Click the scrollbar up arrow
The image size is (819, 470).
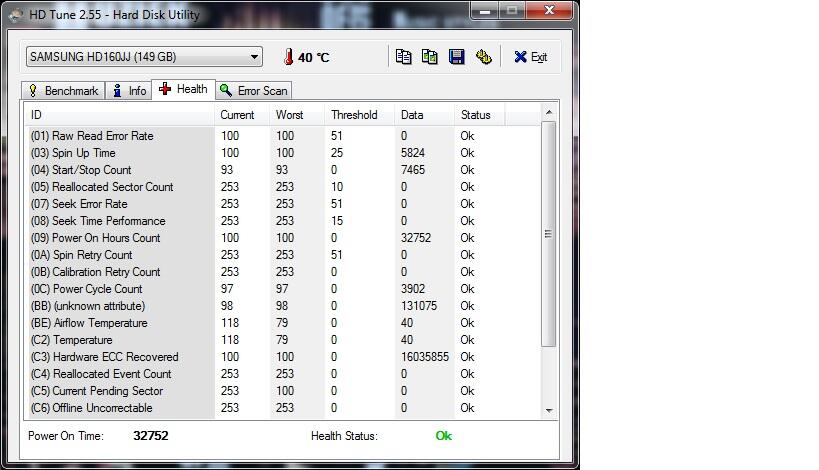point(548,112)
